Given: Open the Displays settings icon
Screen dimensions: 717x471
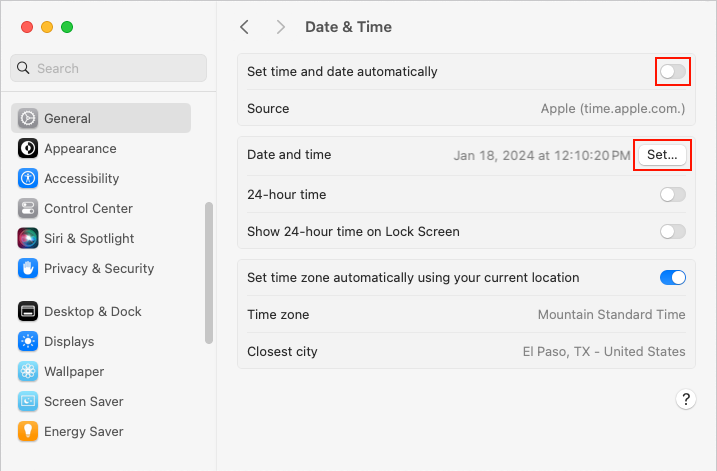Looking at the screenshot, I should tap(28, 341).
